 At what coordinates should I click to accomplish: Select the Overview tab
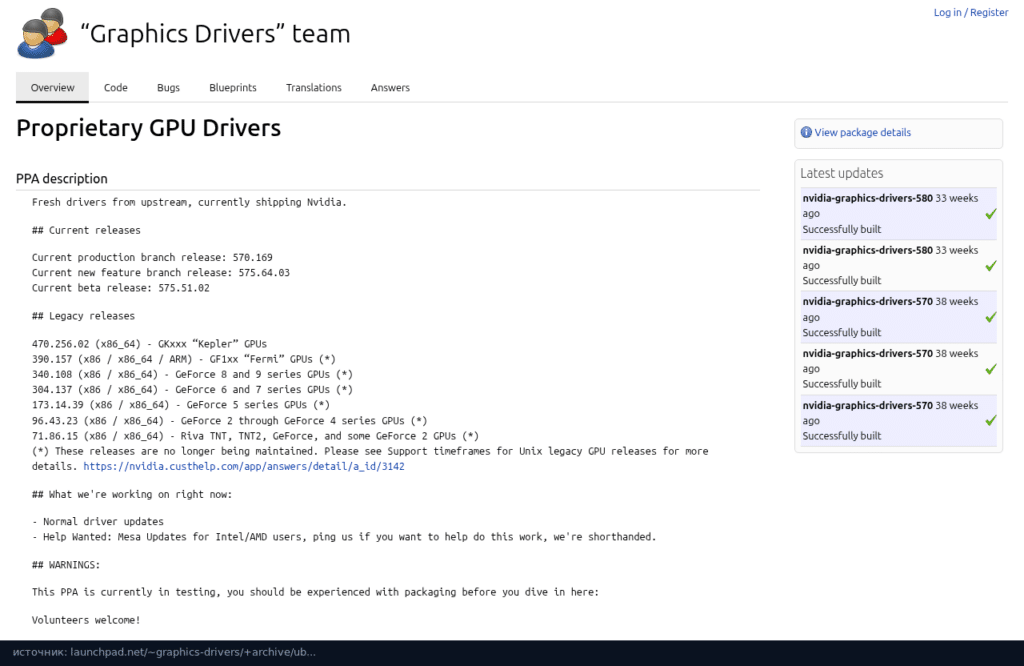[52, 87]
